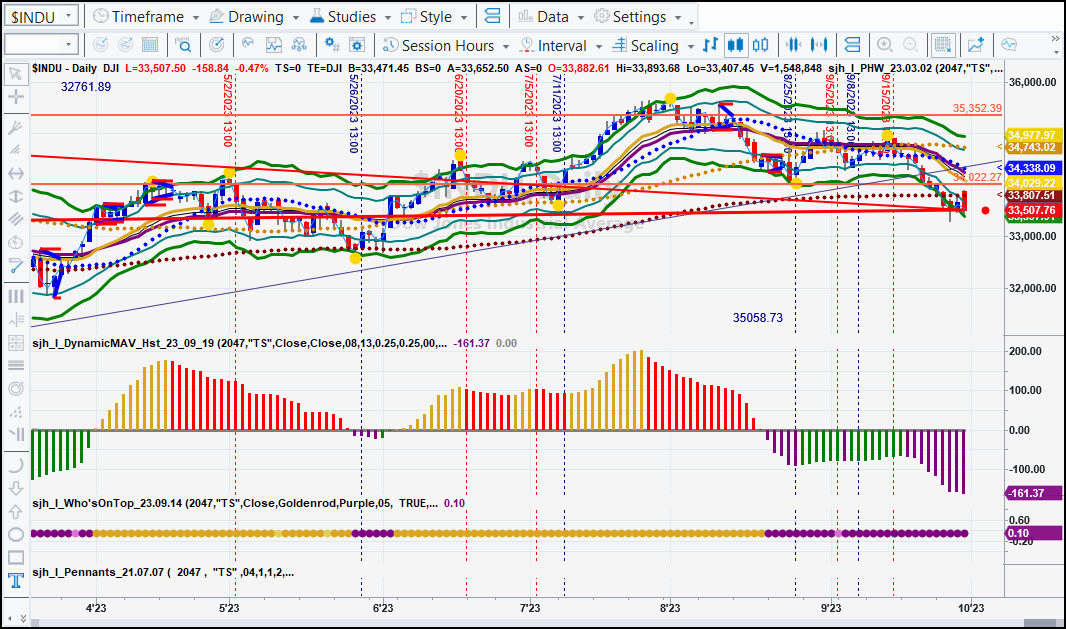Click the 34,338.09 blue price label
Image resolution: width=1066 pixels, height=629 pixels.
tap(1031, 168)
